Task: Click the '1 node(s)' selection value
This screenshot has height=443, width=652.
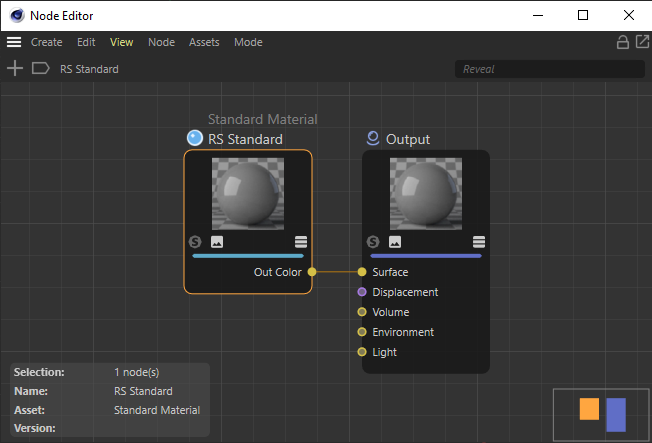Action: coord(137,372)
